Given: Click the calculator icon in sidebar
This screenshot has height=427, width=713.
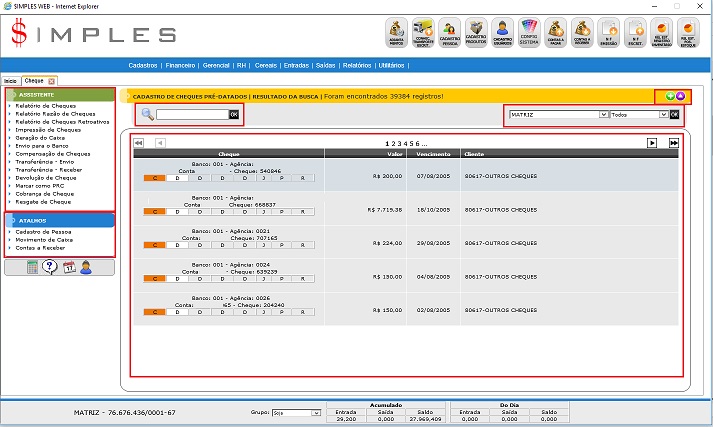Looking at the screenshot, I should [x=33, y=267].
